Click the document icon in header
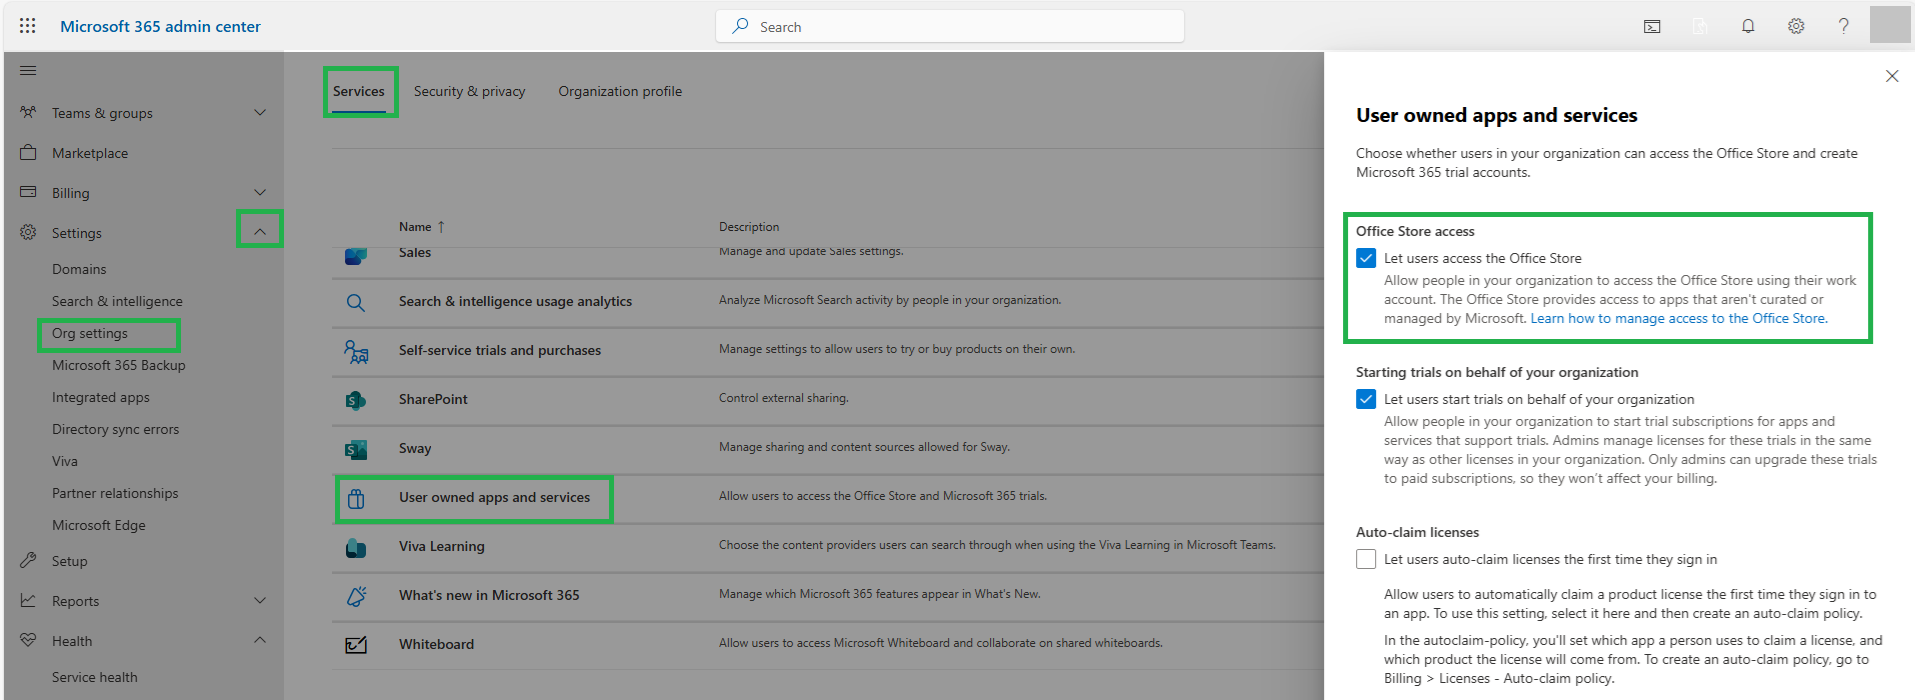 pos(1700,27)
